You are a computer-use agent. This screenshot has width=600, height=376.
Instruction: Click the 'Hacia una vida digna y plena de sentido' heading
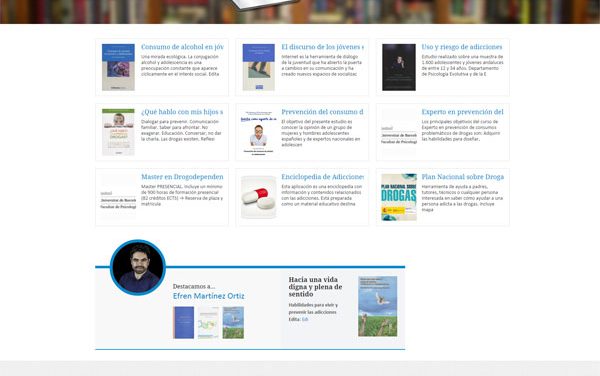(x=315, y=287)
